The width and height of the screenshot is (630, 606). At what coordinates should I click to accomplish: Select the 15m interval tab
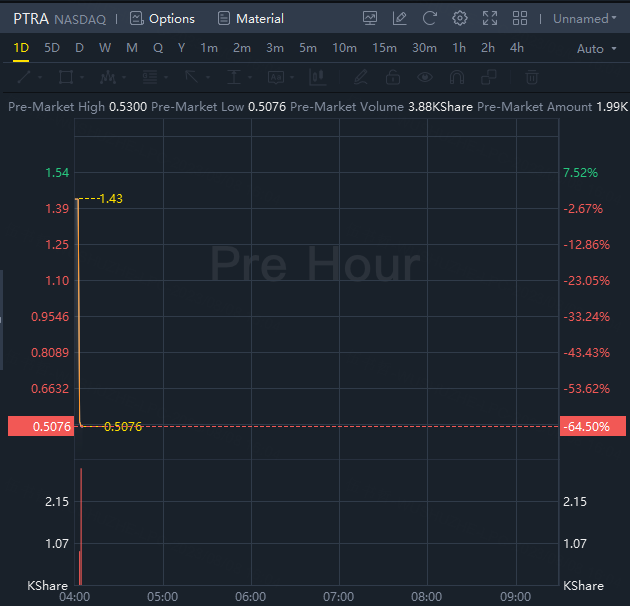(x=384, y=48)
